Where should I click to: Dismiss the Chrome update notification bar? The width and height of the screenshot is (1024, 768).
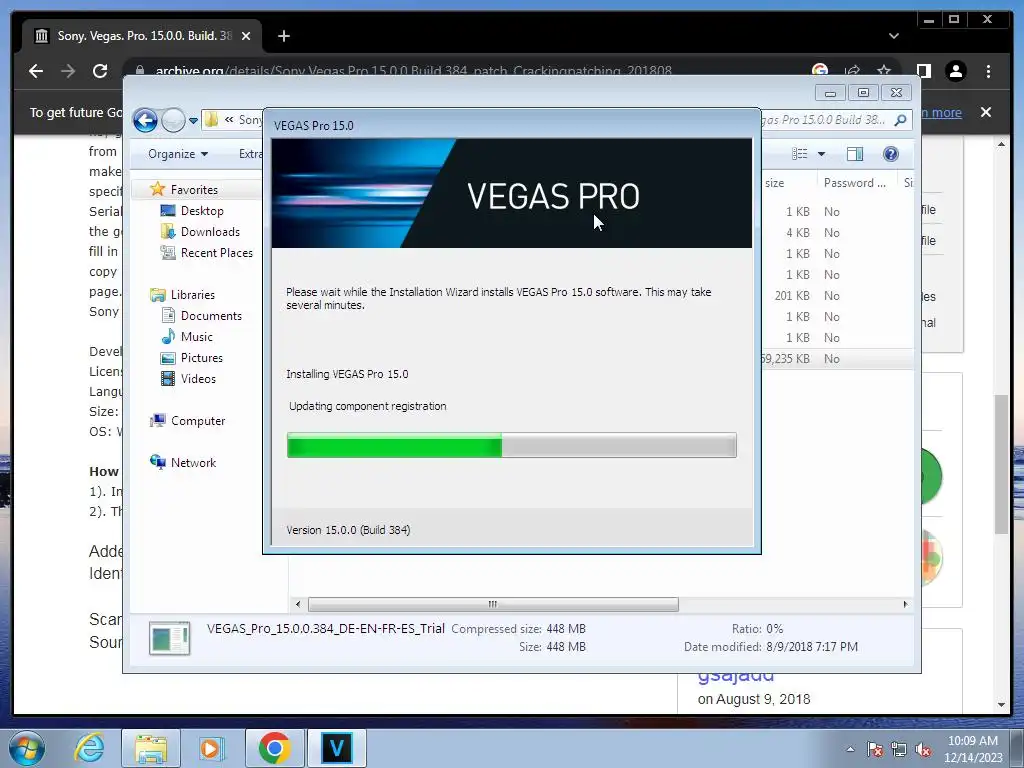point(986,112)
